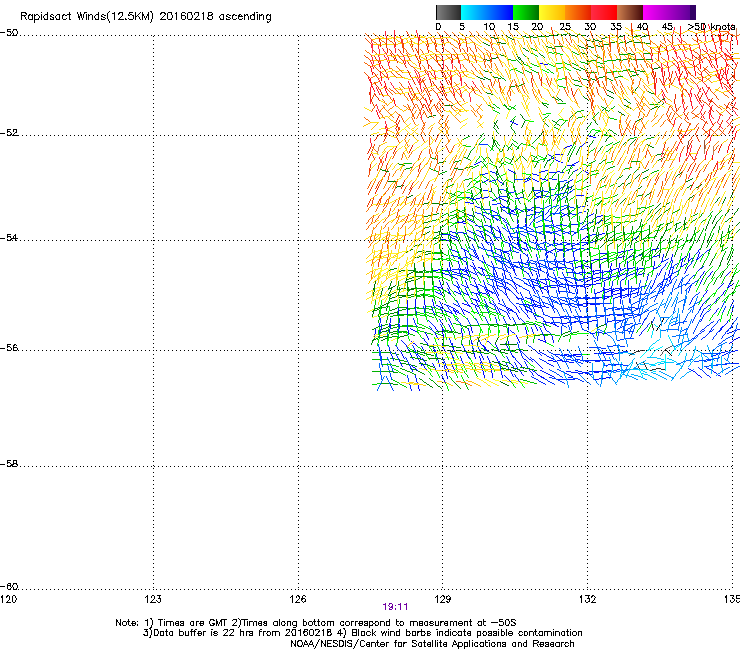Select the red 30-35 knots color band
740x650 pixels.
tap(604, 12)
